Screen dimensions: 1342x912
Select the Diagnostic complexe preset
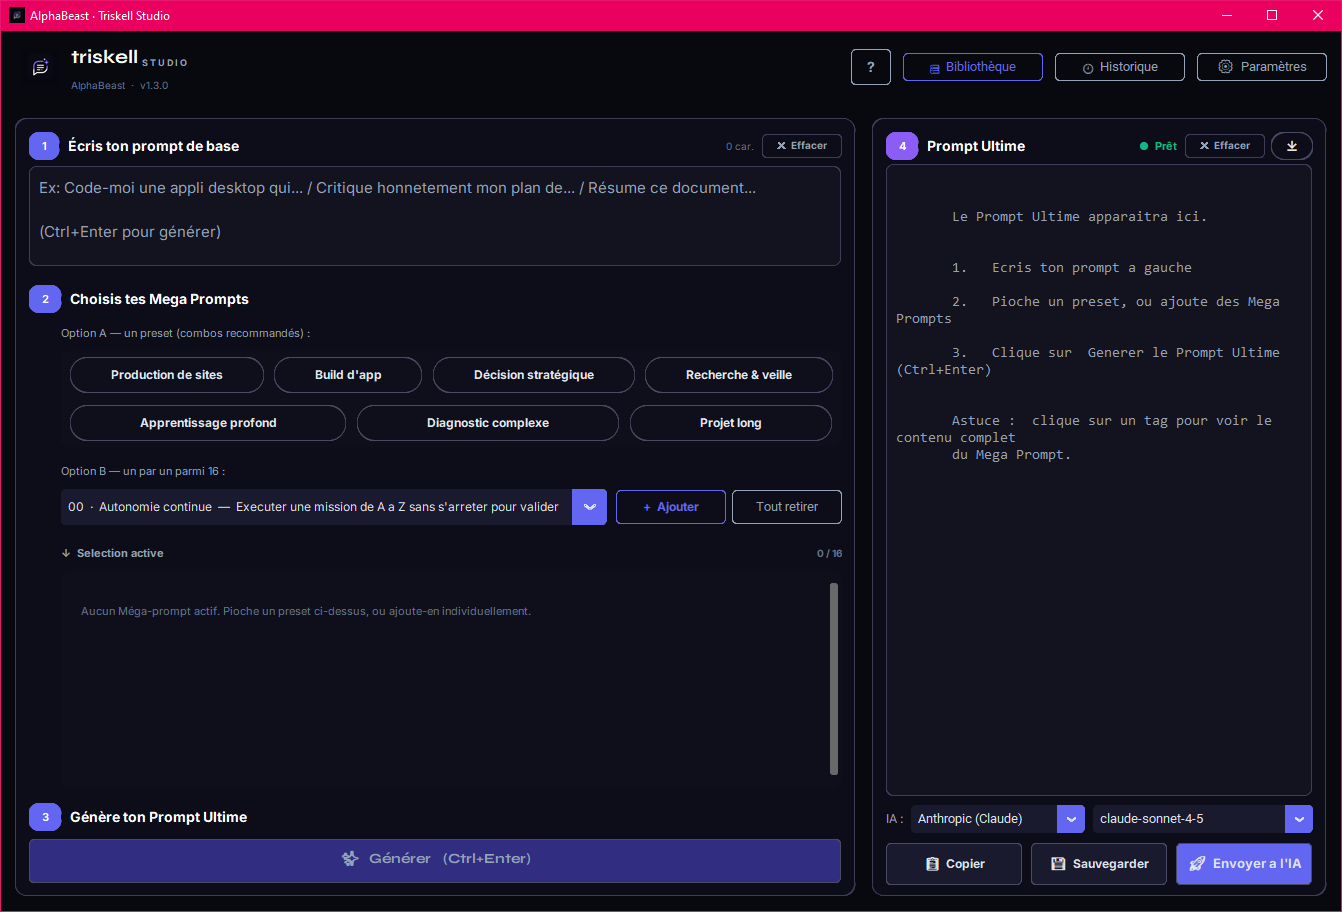(x=488, y=423)
